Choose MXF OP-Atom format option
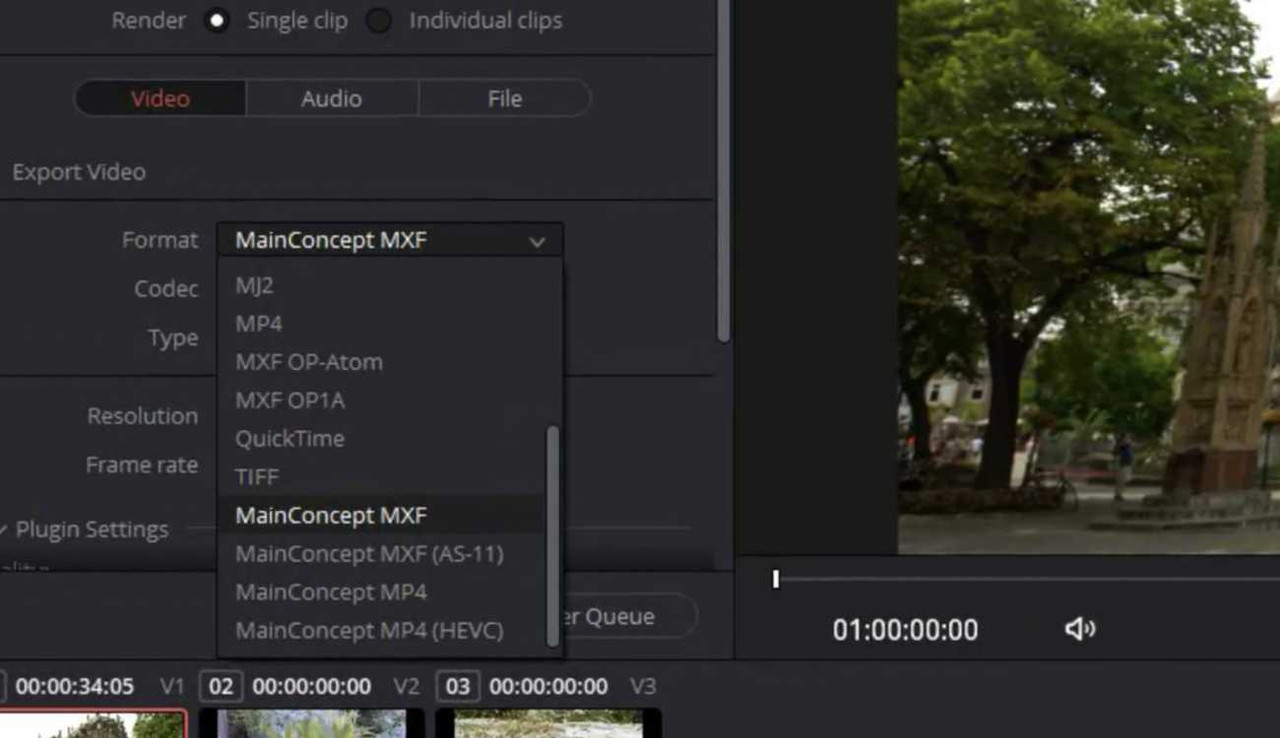The width and height of the screenshot is (1280, 738). 382,362
